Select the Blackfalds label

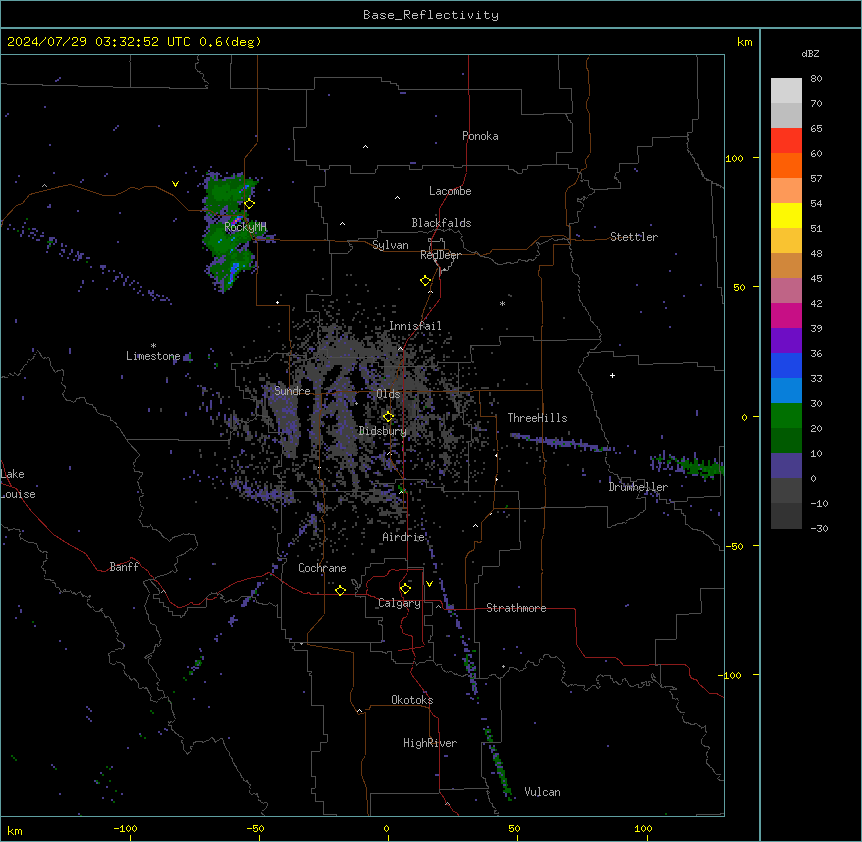[x=441, y=223]
